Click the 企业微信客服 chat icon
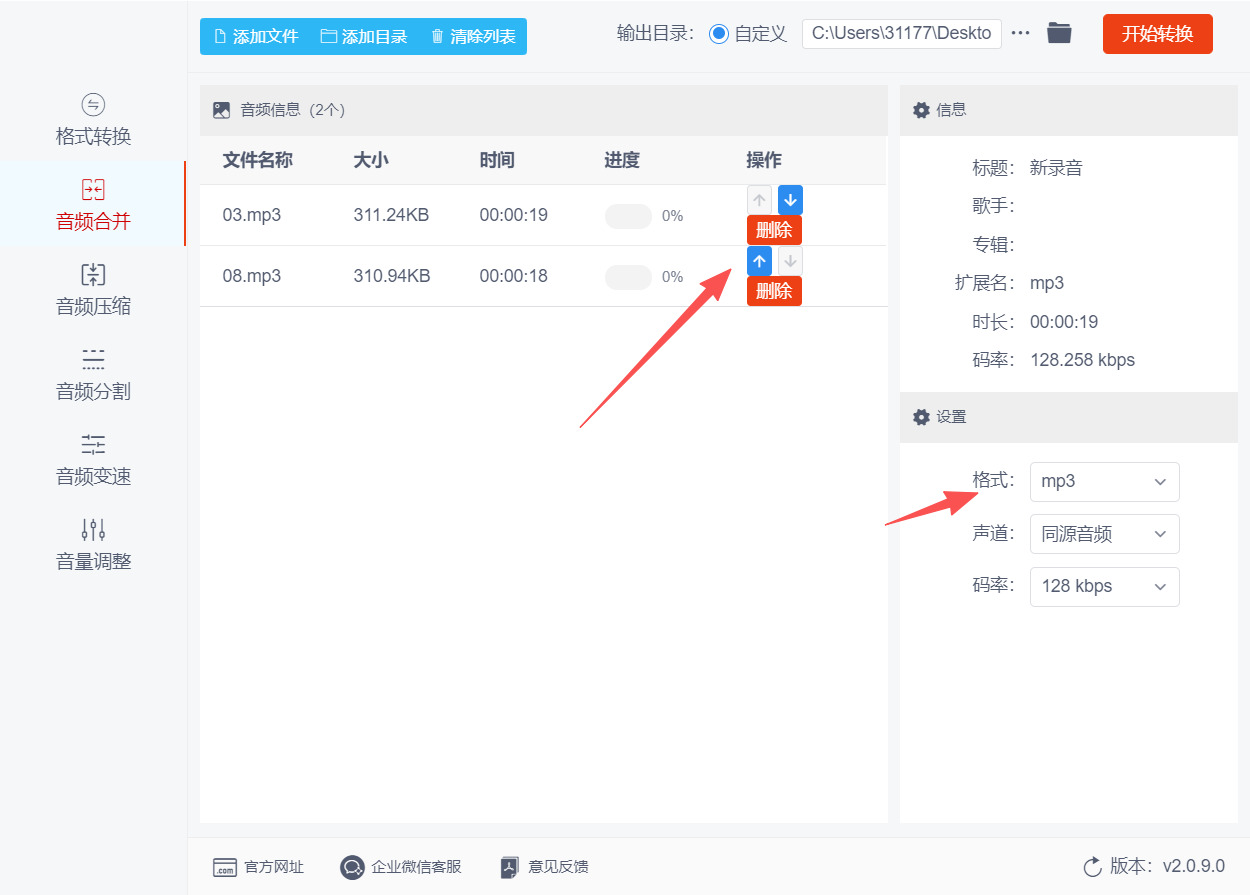Viewport: 1250px width, 895px height. [x=352, y=867]
